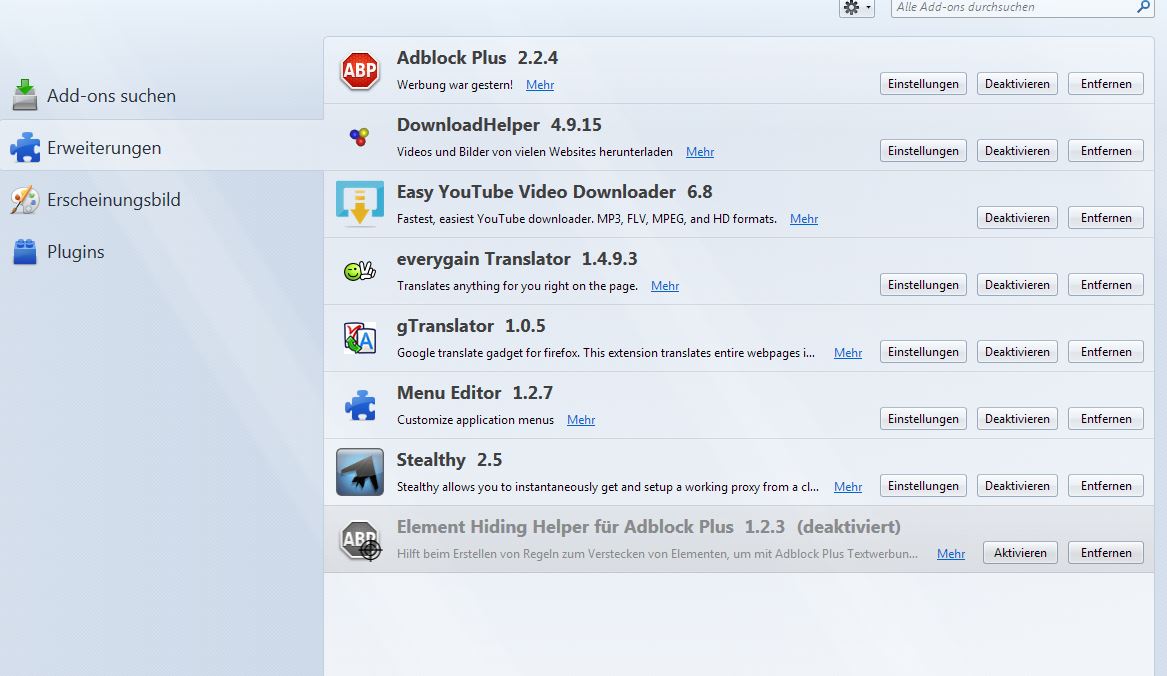Deactivate the Stealthy extension
1167x676 pixels.
[x=1017, y=485]
